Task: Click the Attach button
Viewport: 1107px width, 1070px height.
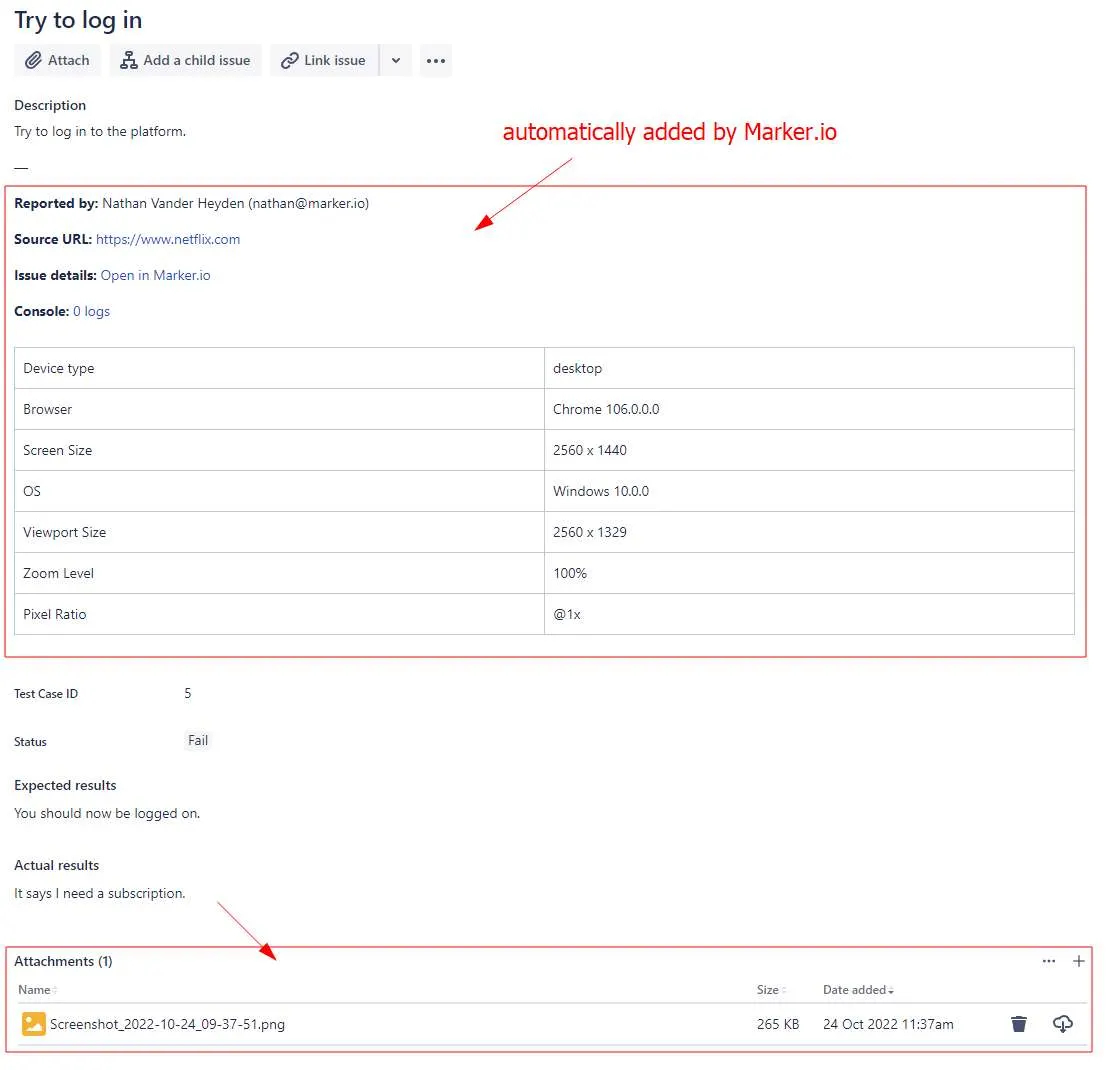Action: tap(56, 60)
